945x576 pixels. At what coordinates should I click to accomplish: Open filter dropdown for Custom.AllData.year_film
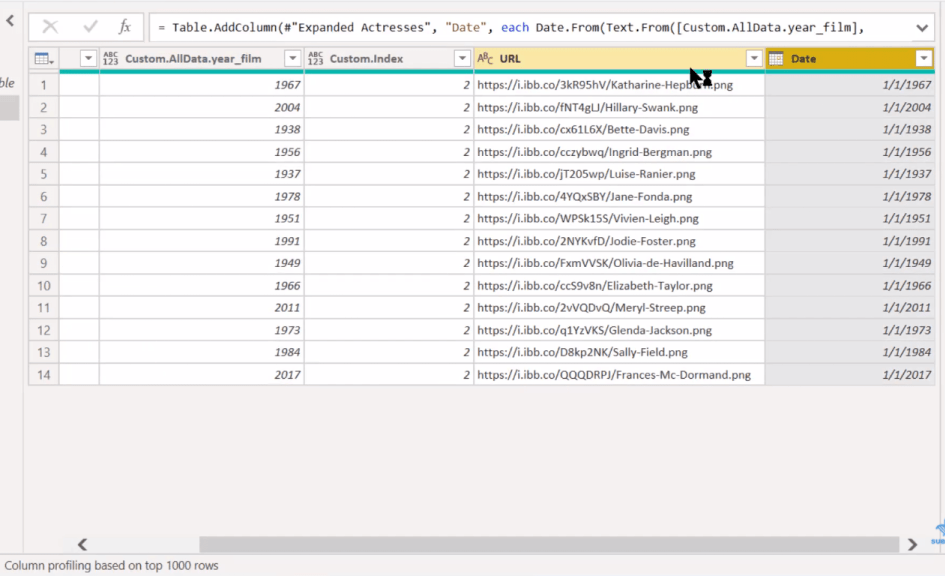click(x=293, y=58)
